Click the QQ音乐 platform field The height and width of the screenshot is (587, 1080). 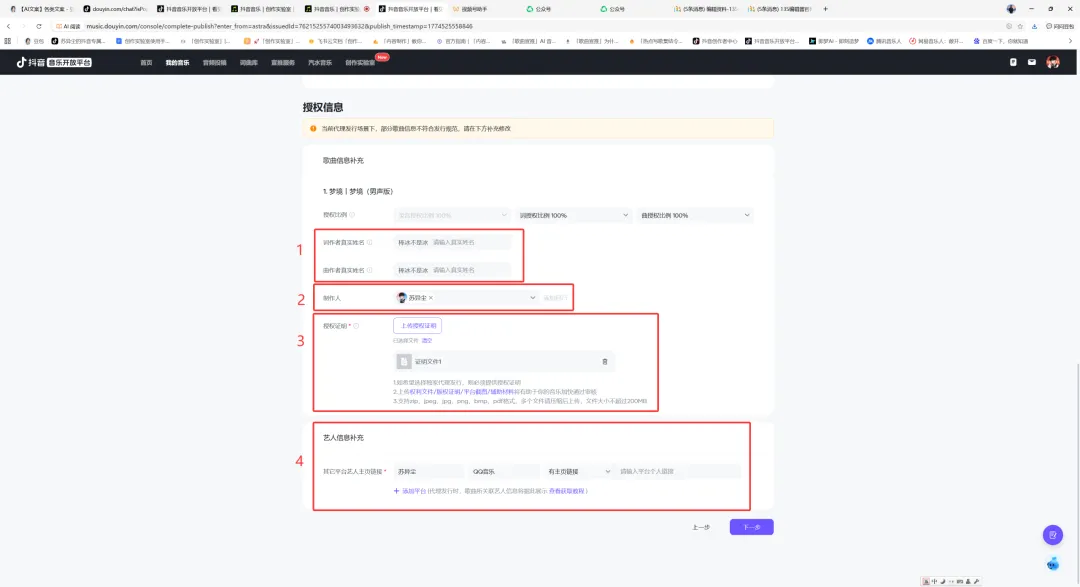tap(503, 471)
